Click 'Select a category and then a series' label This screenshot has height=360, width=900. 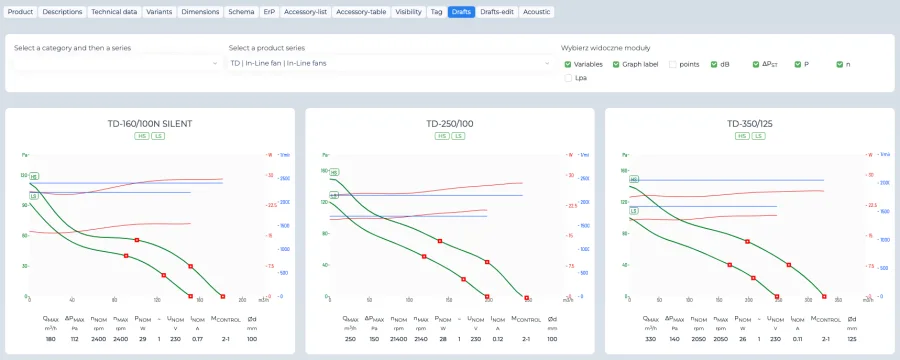tap(72, 48)
